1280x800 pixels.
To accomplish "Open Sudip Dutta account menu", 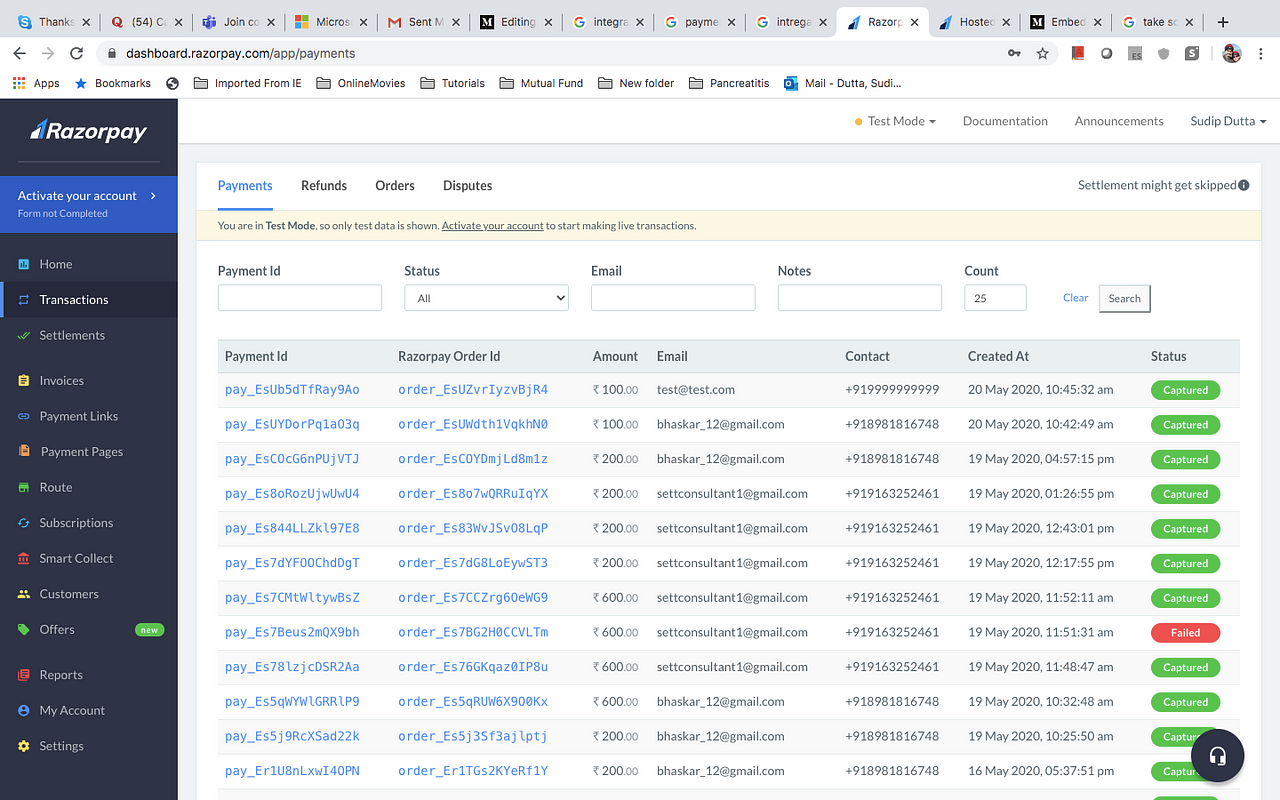I will (x=1228, y=121).
